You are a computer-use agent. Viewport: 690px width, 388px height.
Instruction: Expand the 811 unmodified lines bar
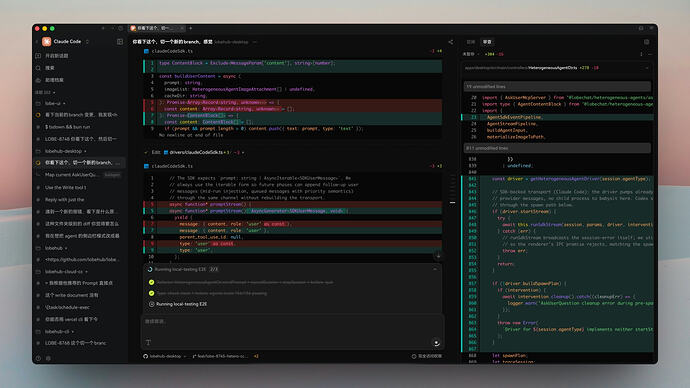point(557,148)
